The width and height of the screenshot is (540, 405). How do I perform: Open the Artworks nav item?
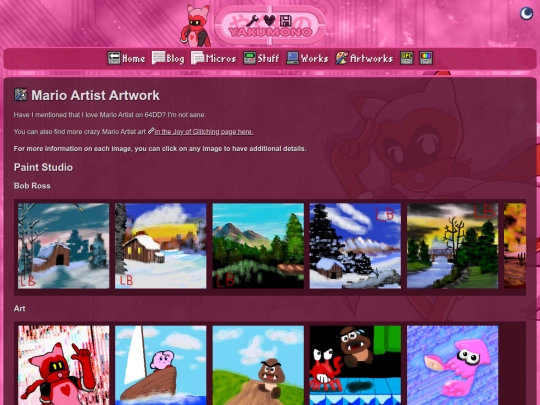(x=364, y=58)
